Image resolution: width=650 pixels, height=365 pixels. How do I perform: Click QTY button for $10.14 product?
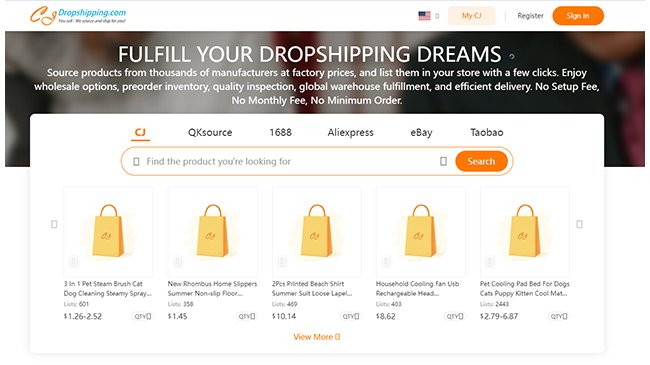coord(351,316)
